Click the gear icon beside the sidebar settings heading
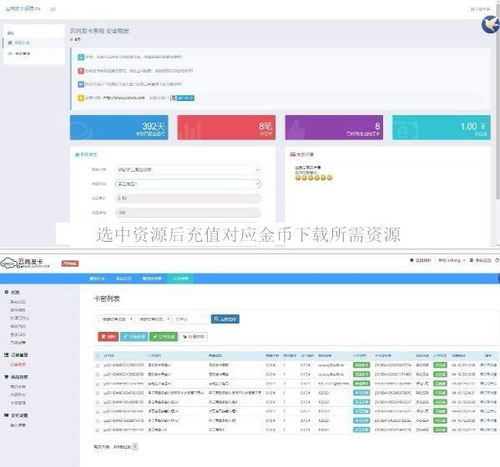The image size is (500, 467). 6,292
